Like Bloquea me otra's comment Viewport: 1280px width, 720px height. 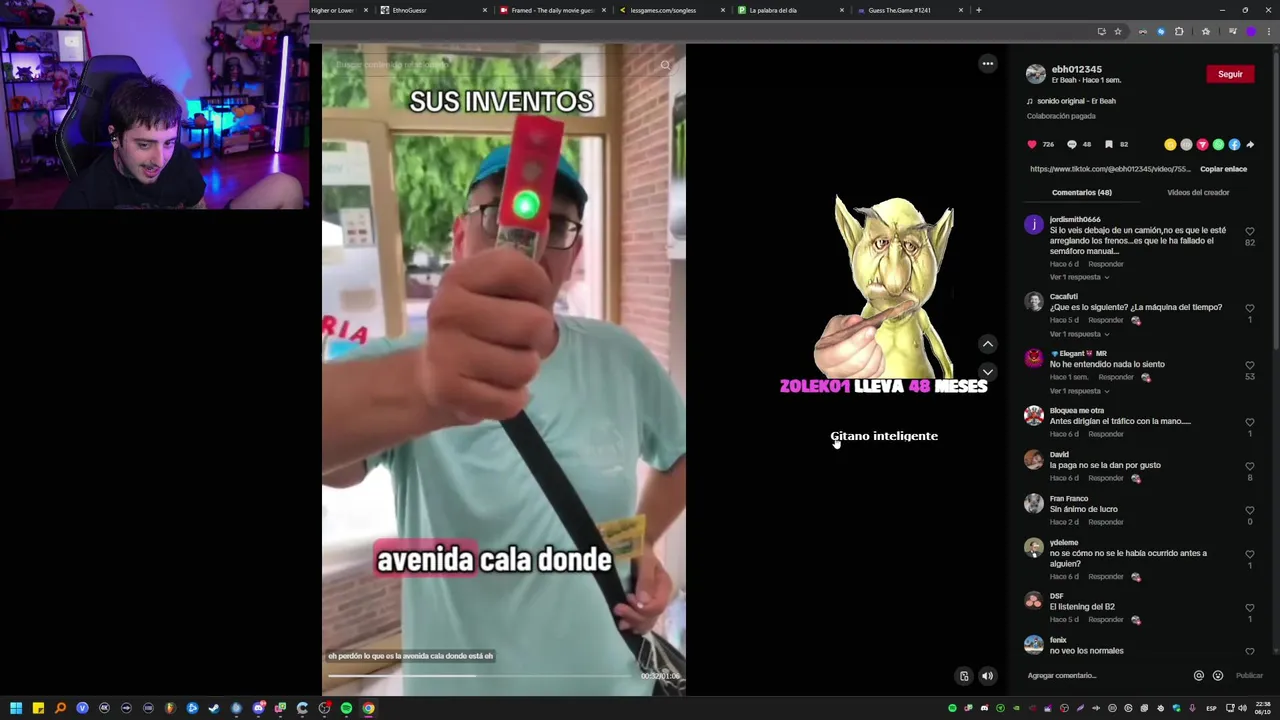1250,422
